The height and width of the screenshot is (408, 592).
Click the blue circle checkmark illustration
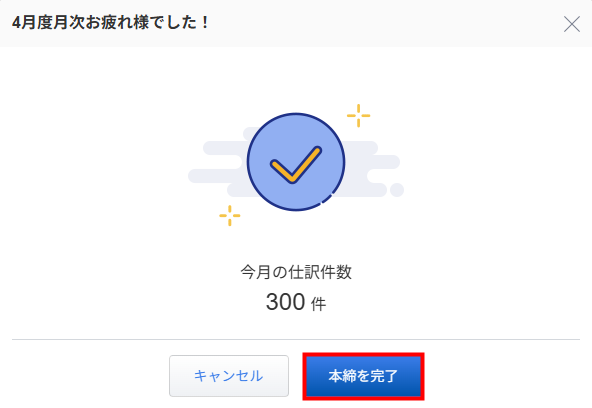coord(296,162)
